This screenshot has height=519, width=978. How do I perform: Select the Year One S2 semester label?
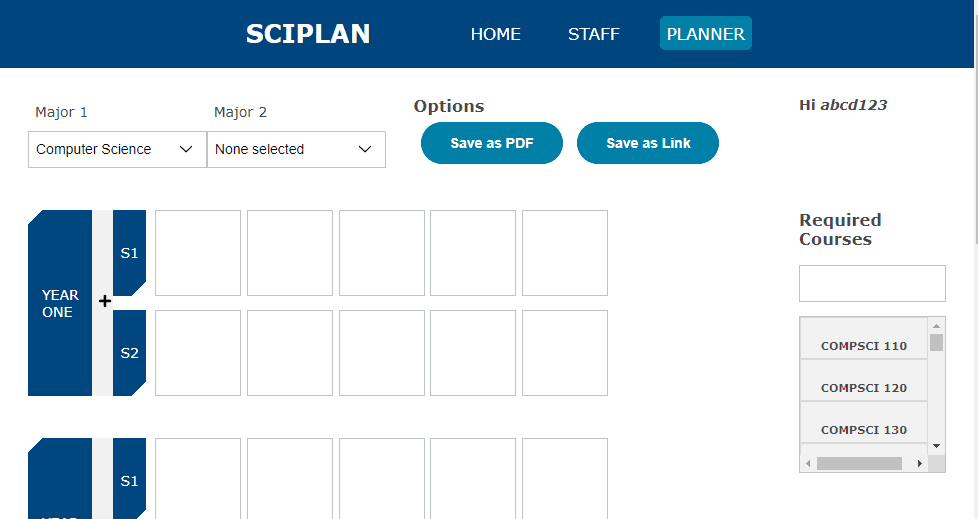[129, 353]
